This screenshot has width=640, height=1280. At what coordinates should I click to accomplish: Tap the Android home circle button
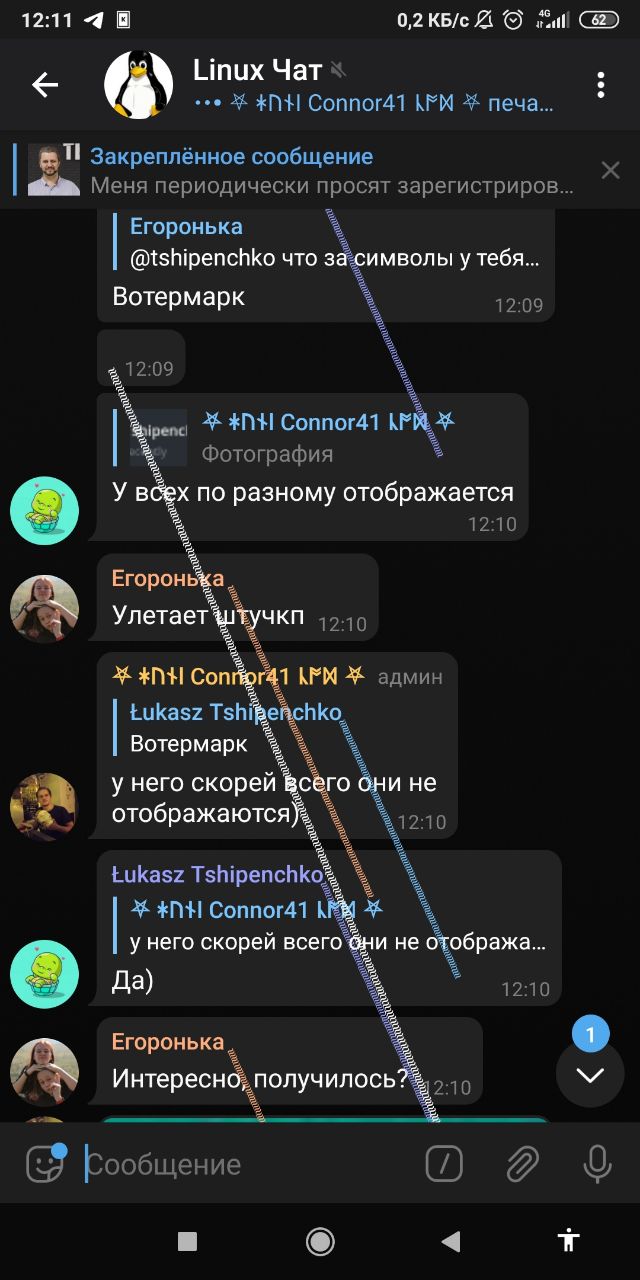(x=320, y=1242)
